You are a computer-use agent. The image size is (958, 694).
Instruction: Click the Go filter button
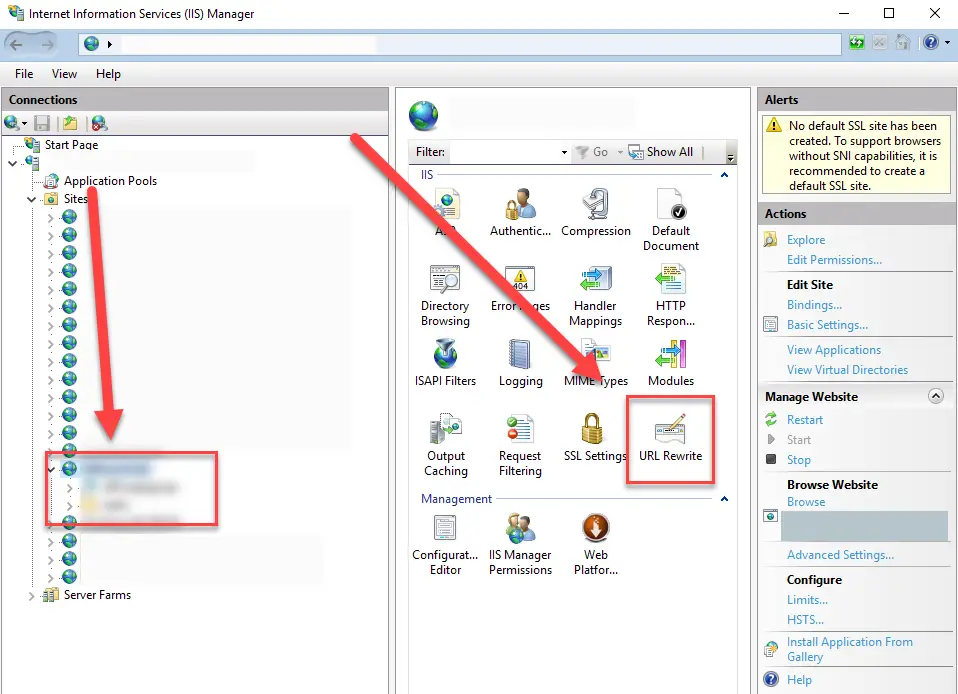[592, 152]
